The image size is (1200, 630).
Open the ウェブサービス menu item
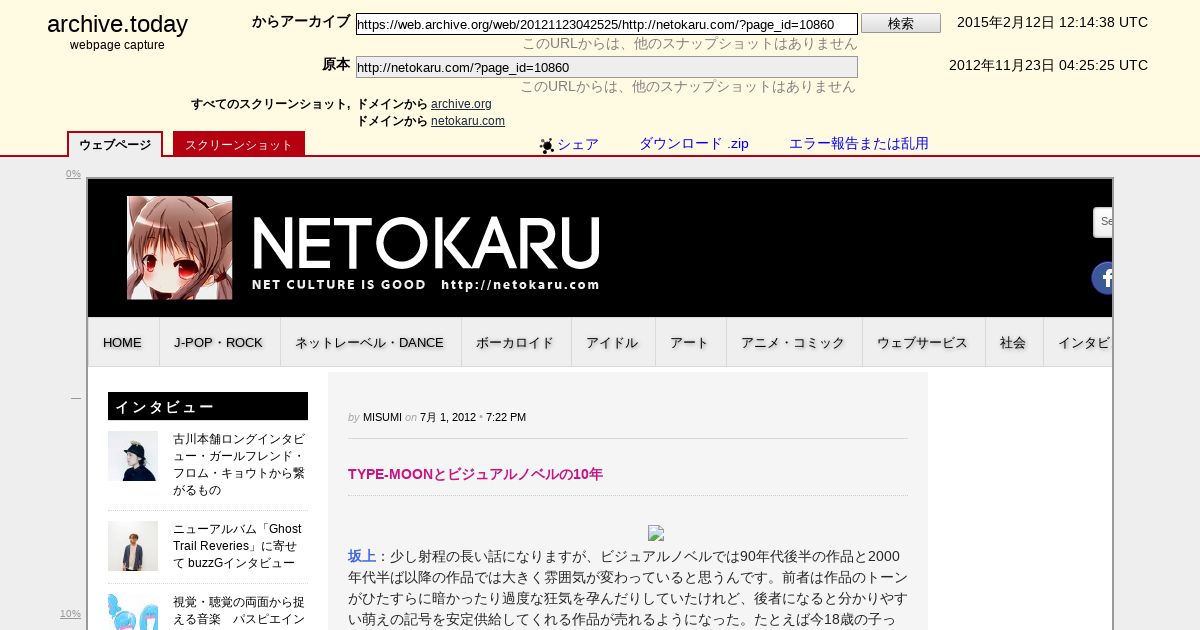(x=922, y=342)
